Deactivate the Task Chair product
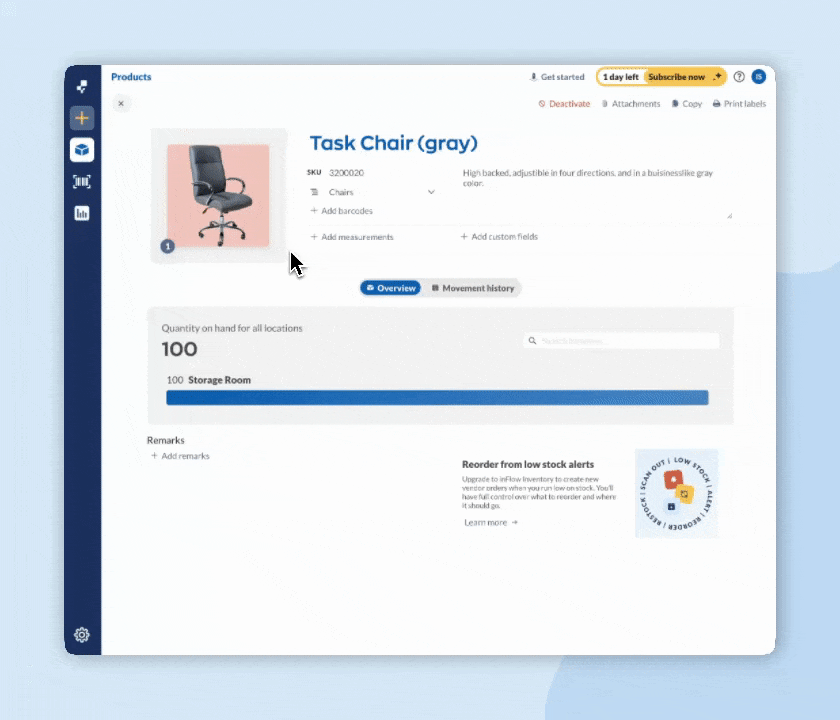The height and width of the screenshot is (720, 840). [x=565, y=103]
